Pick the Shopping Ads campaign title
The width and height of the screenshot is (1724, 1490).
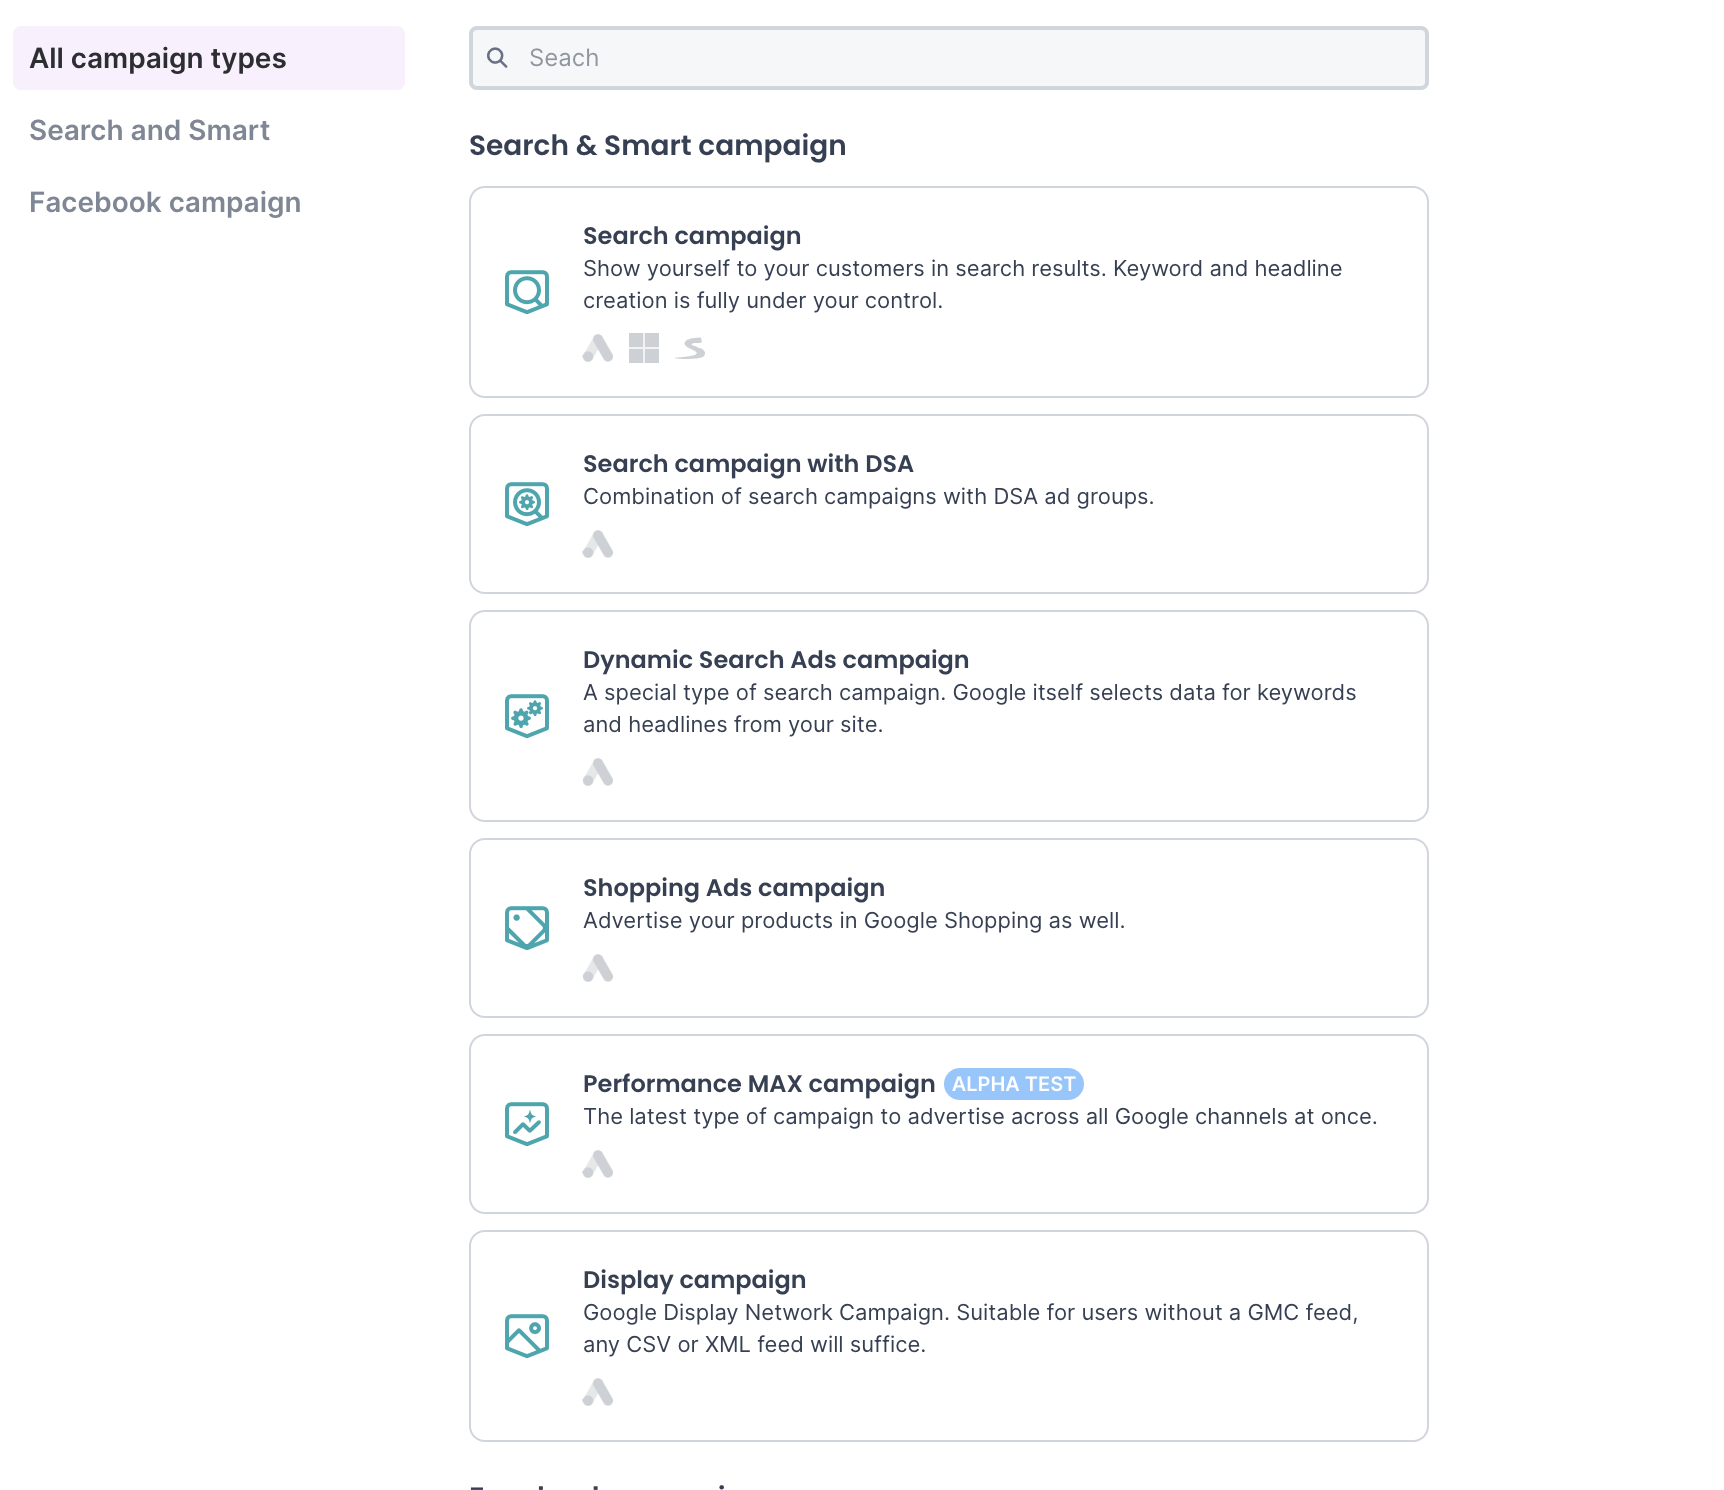pos(734,888)
